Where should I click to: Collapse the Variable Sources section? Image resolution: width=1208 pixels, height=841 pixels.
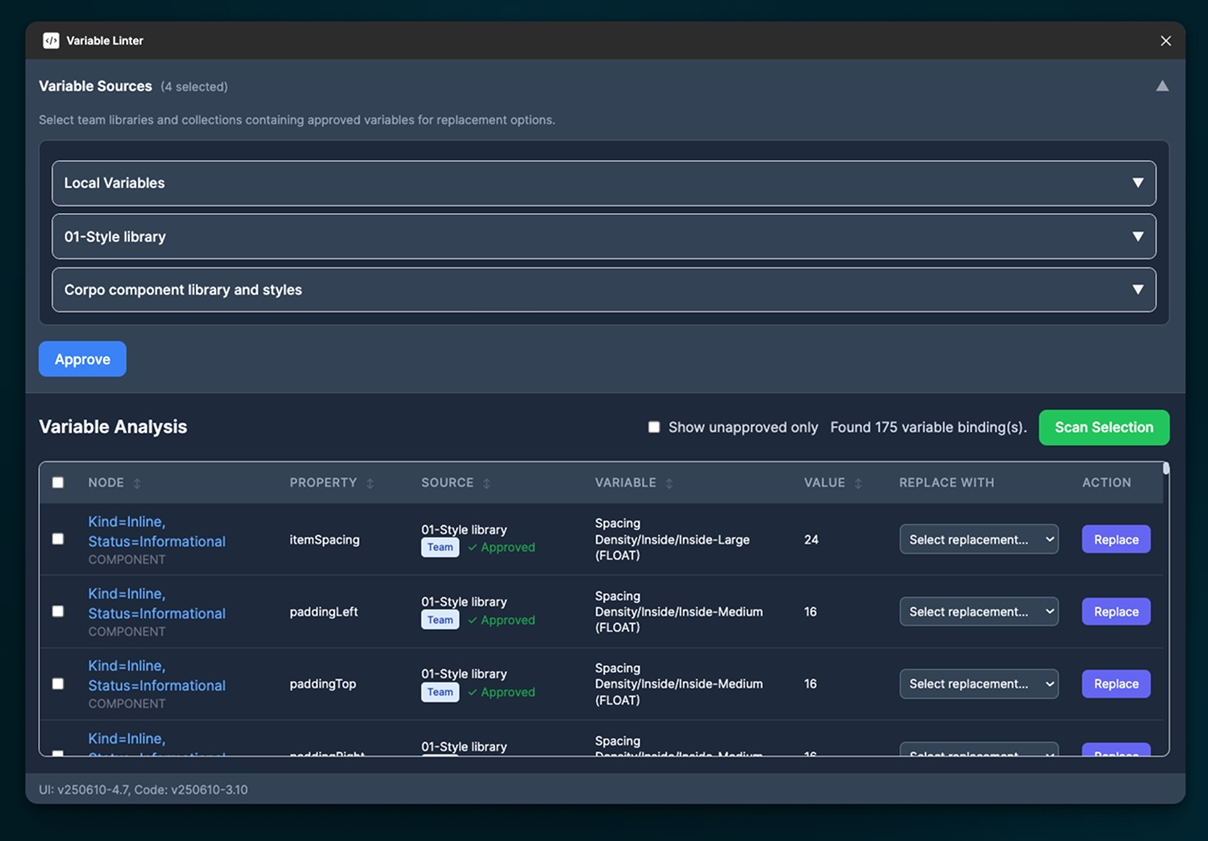tap(1162, 86)
